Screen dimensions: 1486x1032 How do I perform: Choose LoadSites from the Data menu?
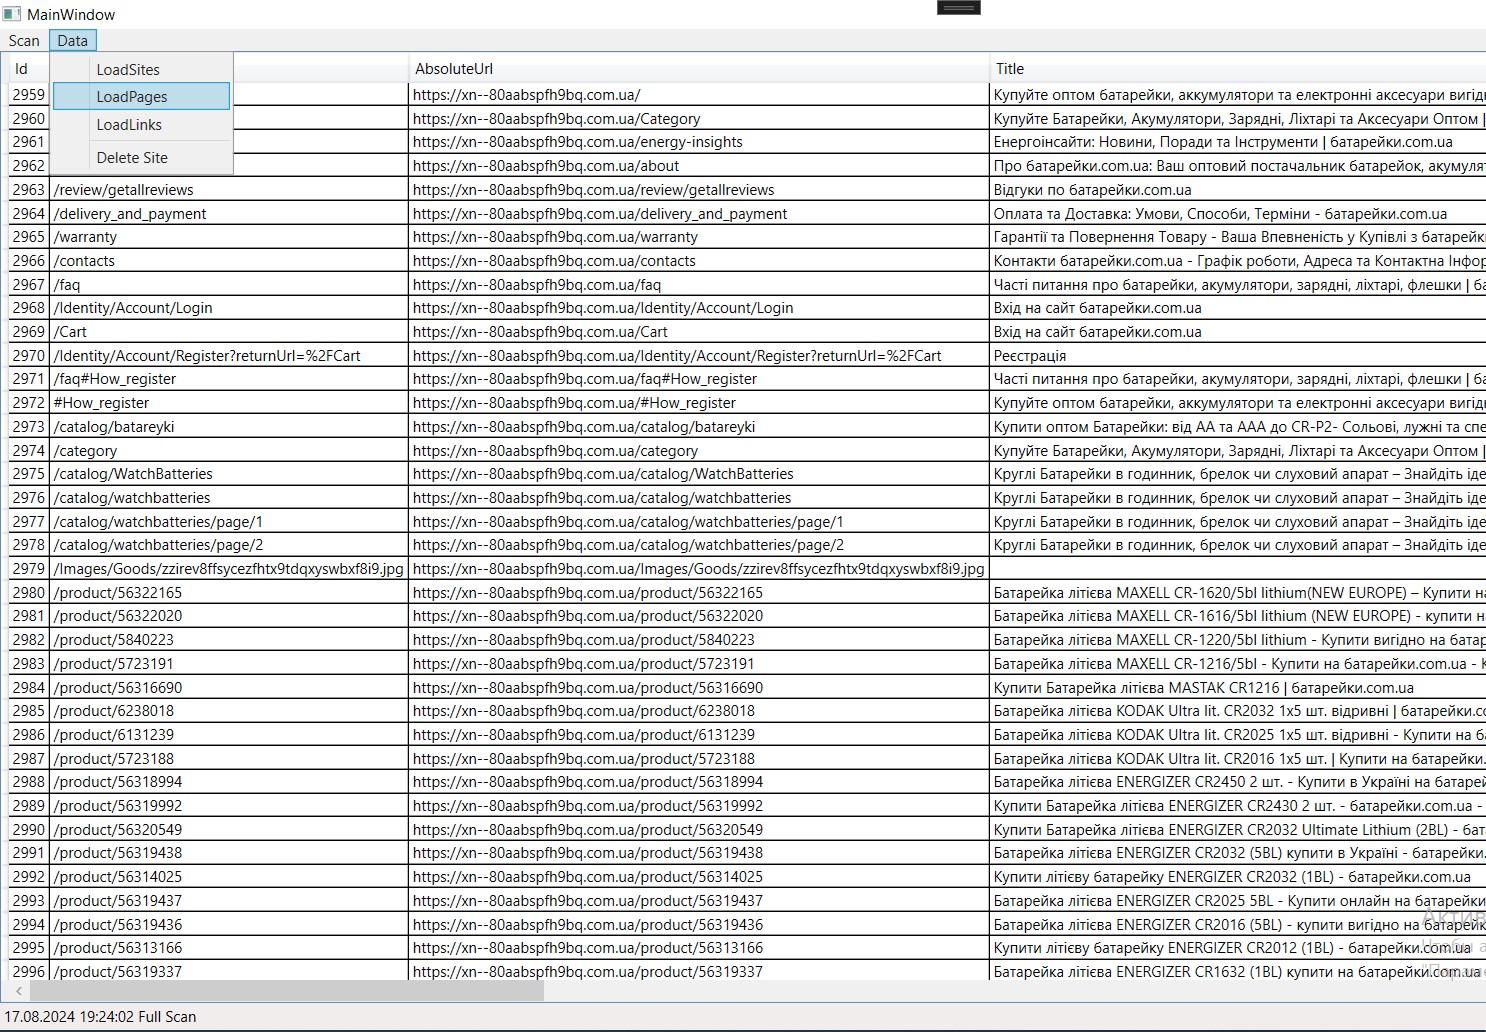click(141, 70)
